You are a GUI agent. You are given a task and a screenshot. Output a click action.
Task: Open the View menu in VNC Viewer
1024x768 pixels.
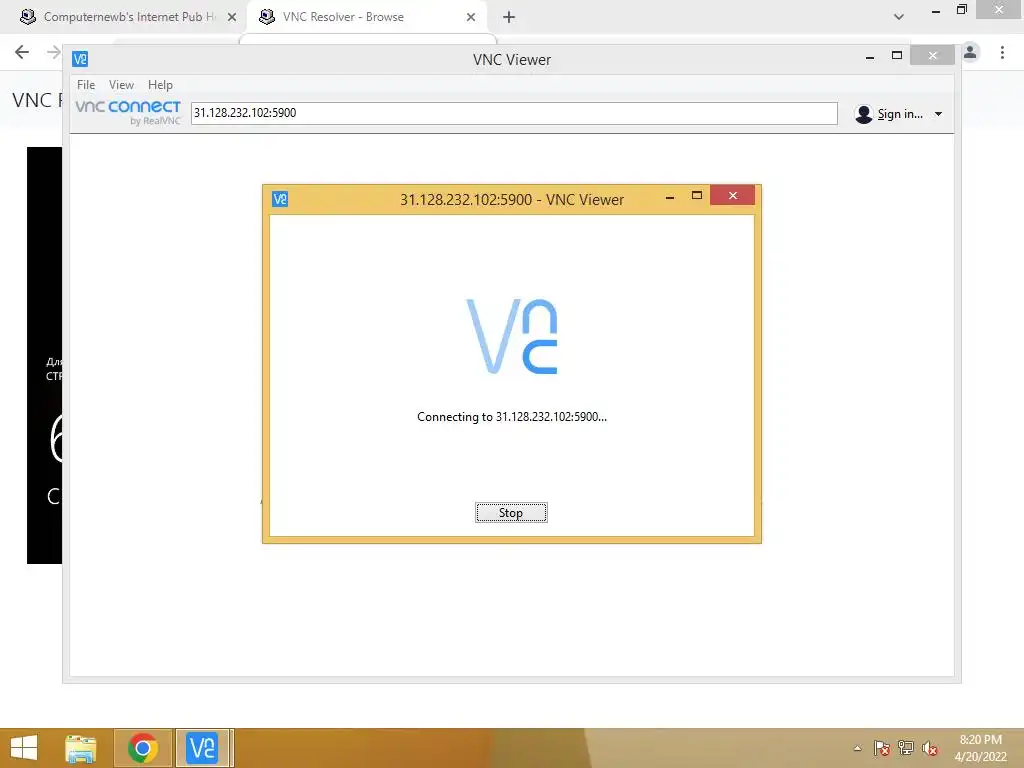pyautogui.click(x=121, y=85)
